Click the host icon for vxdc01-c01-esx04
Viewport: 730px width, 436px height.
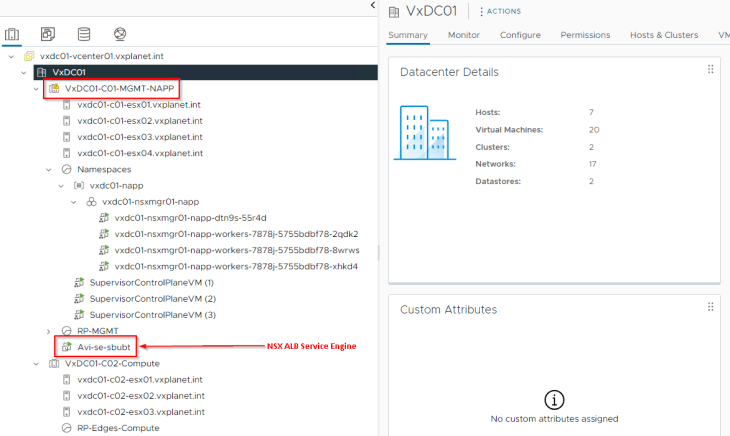[67, 153]
